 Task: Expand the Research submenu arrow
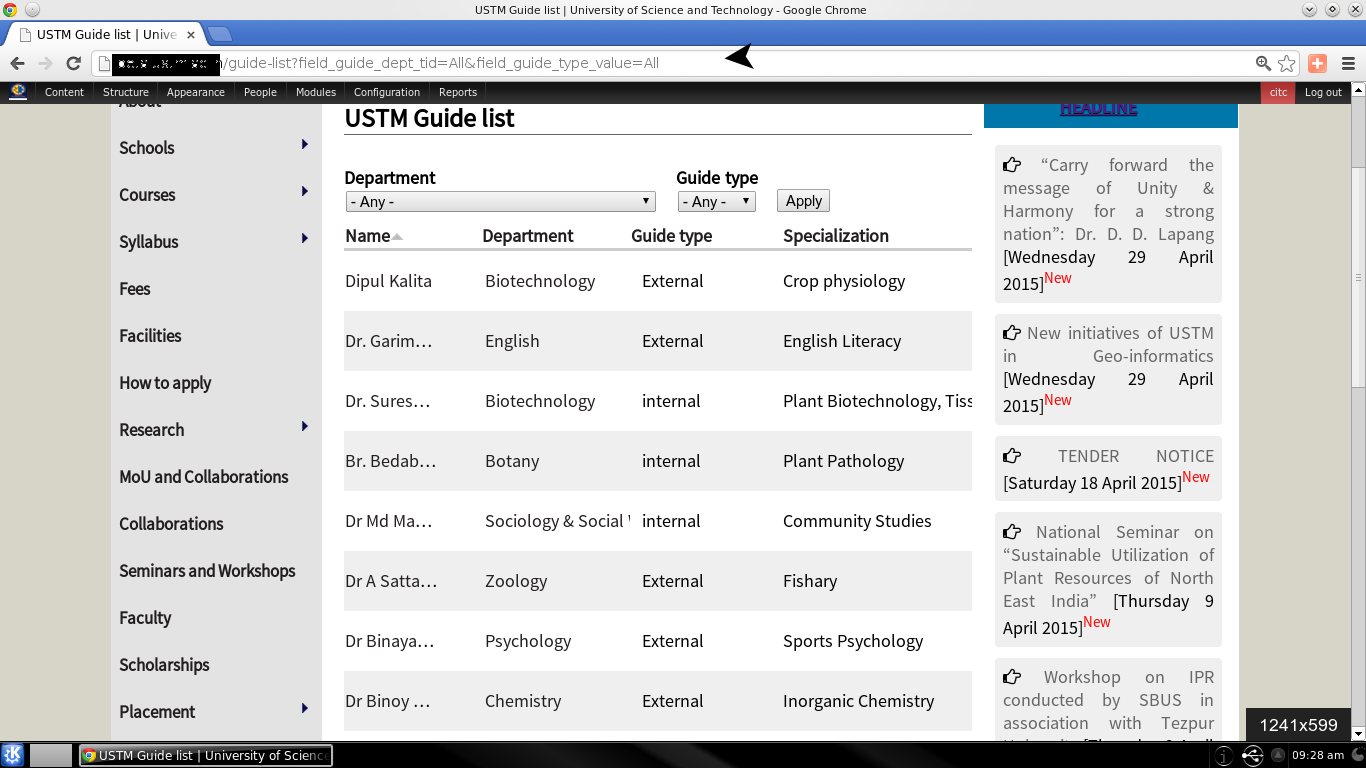click(305, 427)
